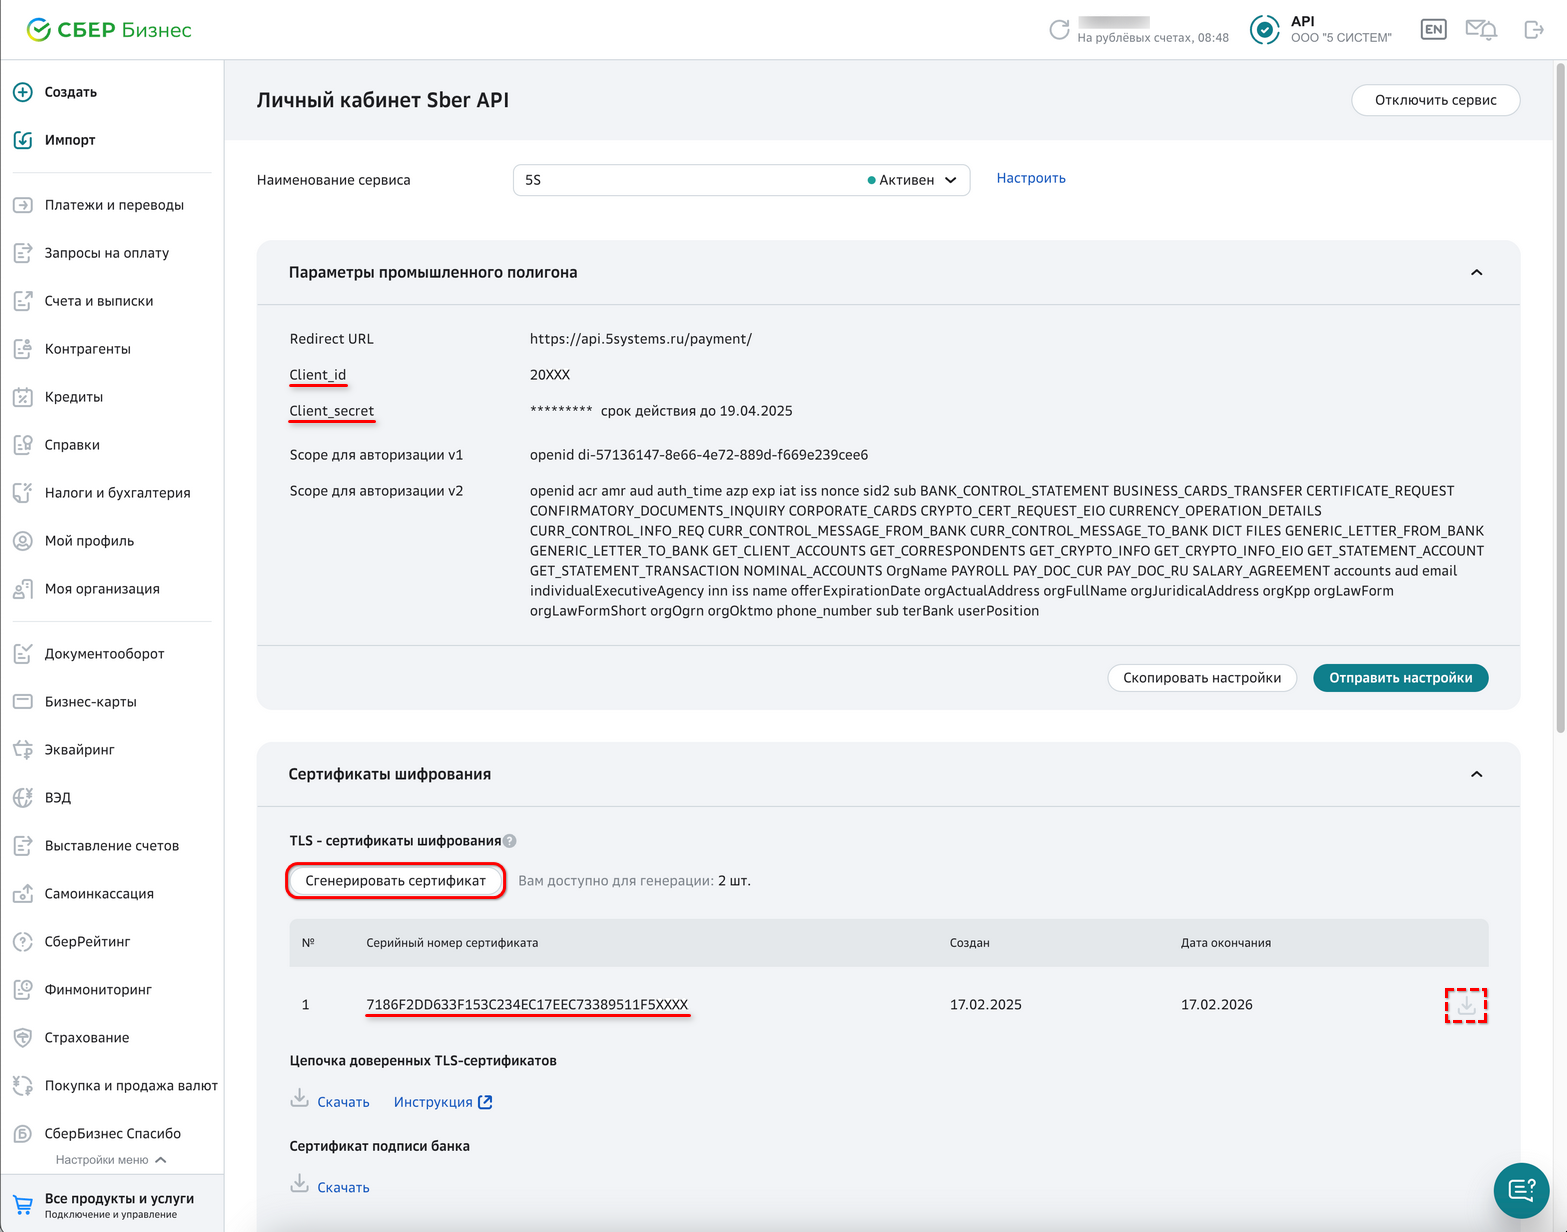Click Сгенерировать сертификат button
Viewport: 1567px width, 1232px height.
pyautogui.click(x=395, y=881)
